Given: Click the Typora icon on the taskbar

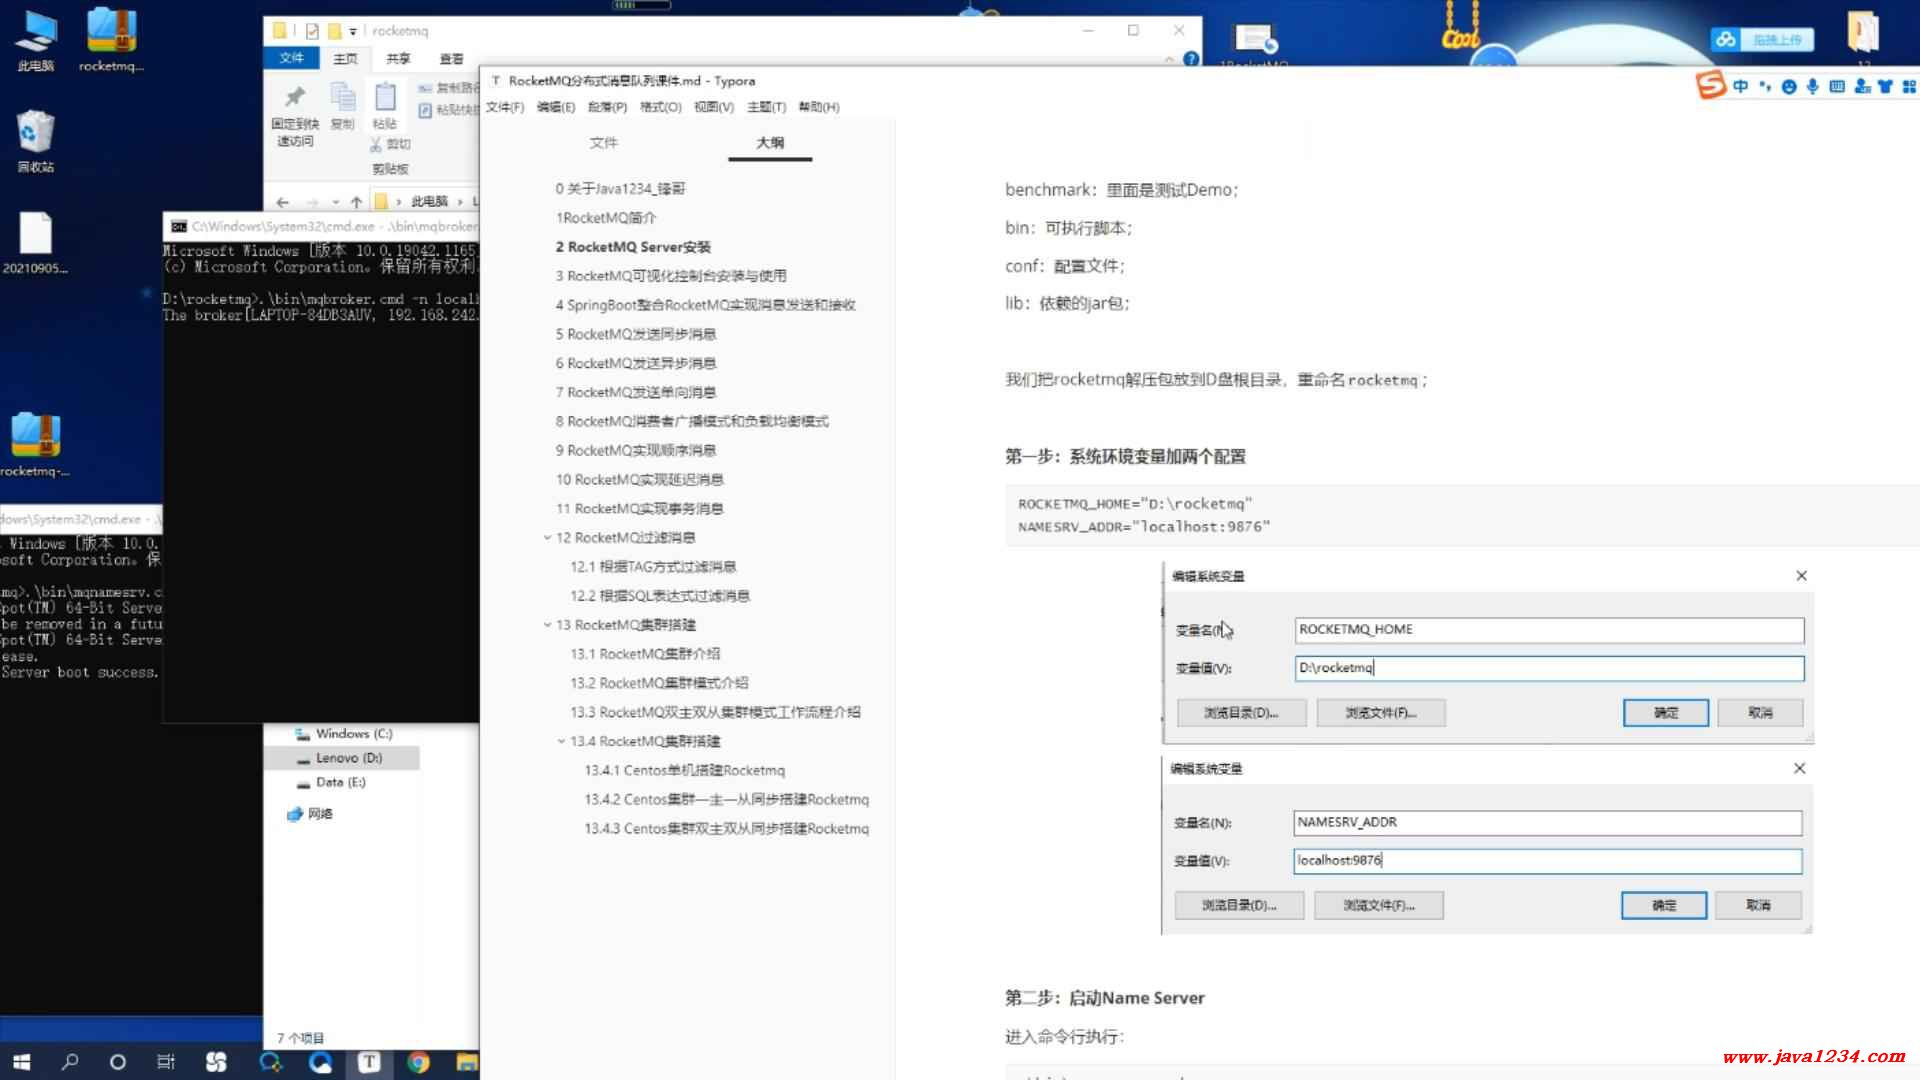Looking at the screenshot, I should 369,1062.
